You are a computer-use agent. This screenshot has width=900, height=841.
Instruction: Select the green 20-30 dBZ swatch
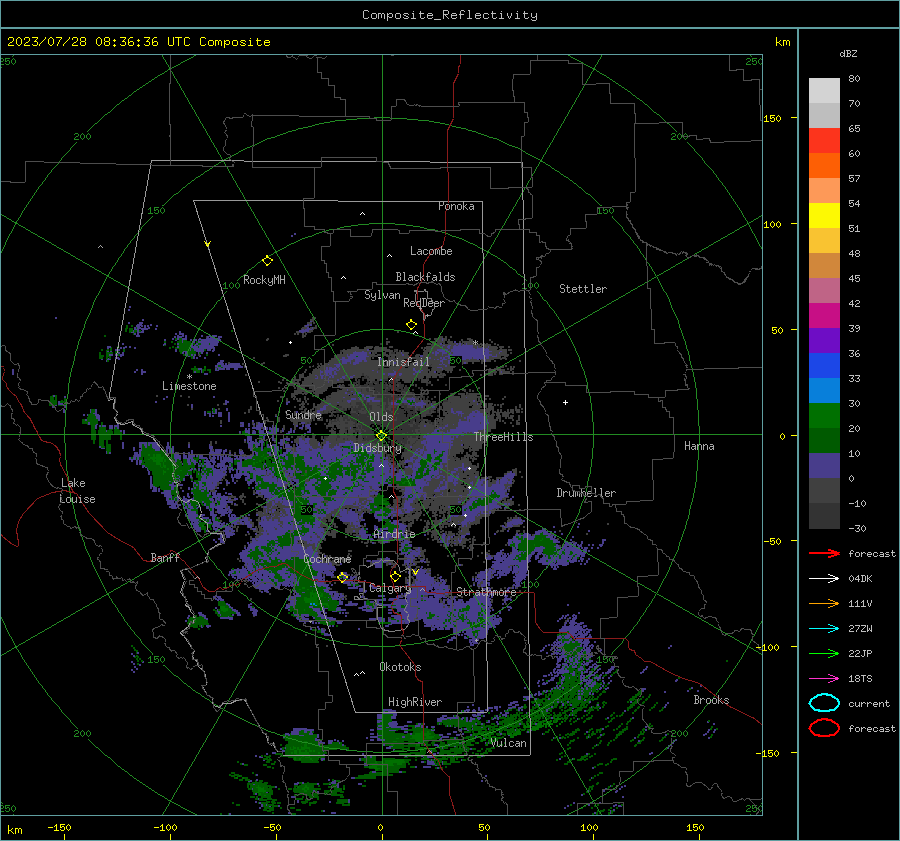pyautogui.click(x=824, y=416)
